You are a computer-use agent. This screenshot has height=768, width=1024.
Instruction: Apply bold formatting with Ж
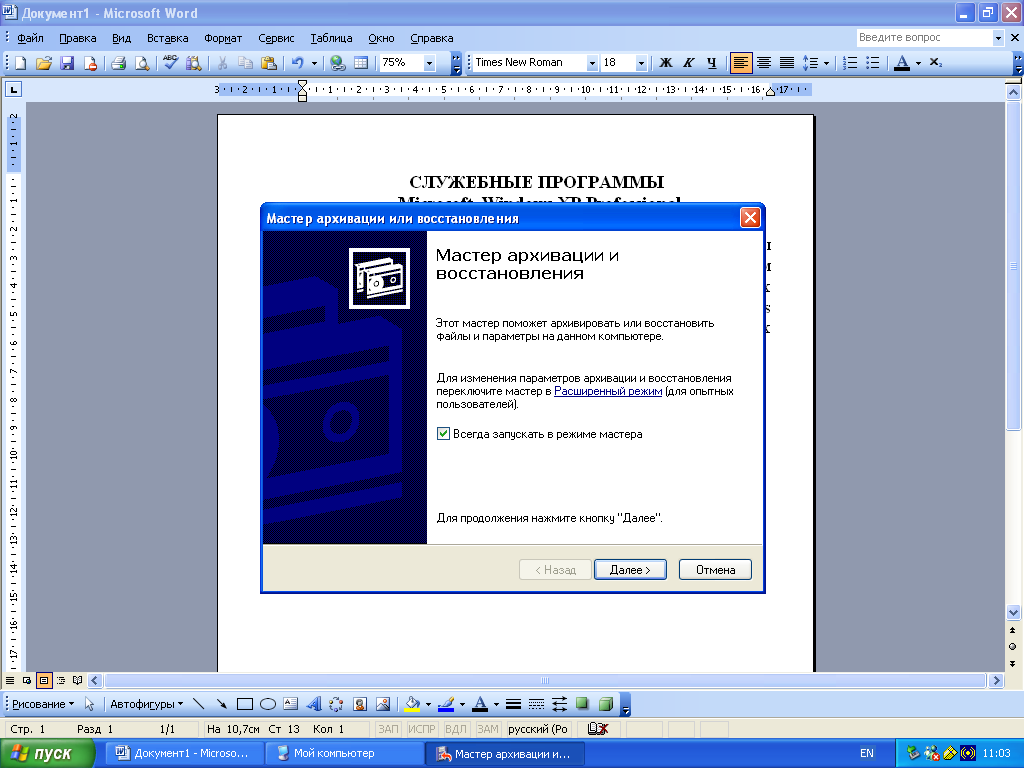(665, 63)
